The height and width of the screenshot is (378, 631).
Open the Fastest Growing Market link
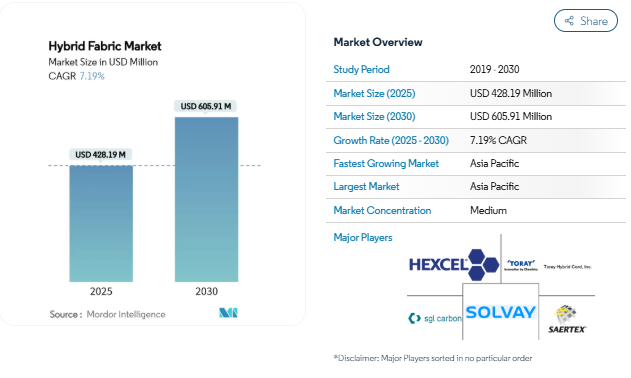[386, 163]
